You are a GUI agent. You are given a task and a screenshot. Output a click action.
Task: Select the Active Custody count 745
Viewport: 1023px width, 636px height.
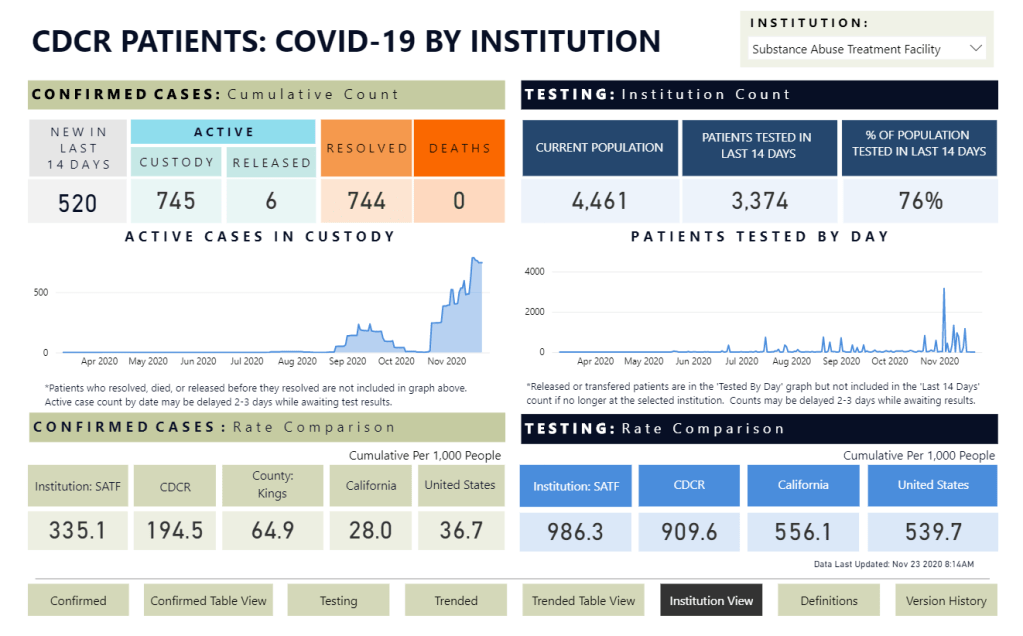(x=176, y=201)
